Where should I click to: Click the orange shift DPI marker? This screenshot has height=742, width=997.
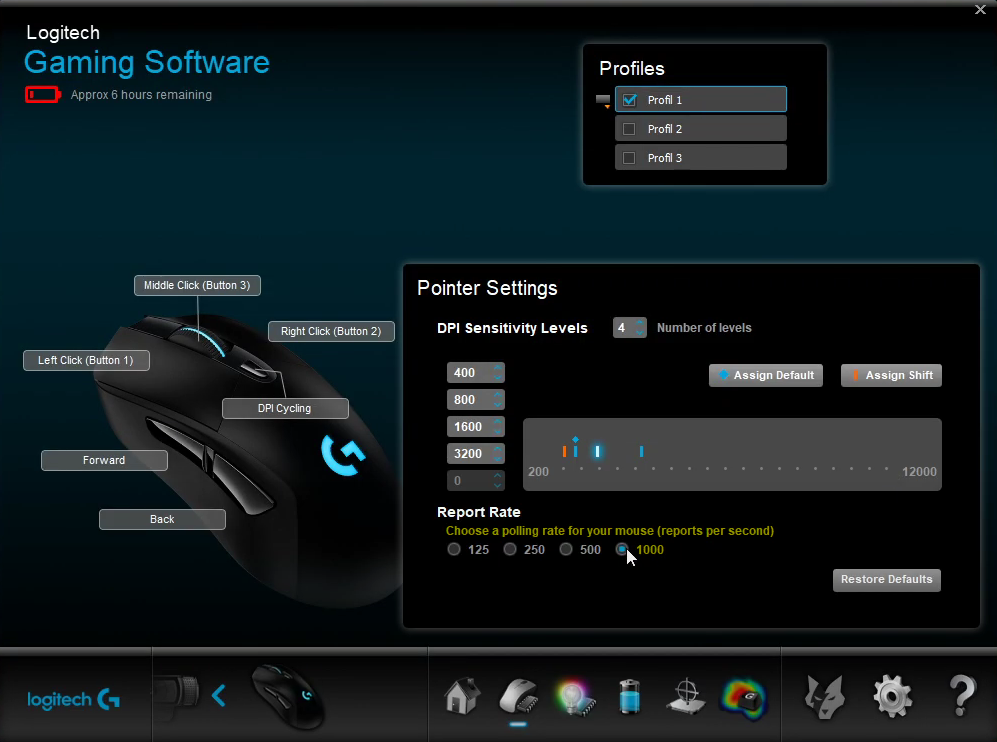tap(564, 451)
